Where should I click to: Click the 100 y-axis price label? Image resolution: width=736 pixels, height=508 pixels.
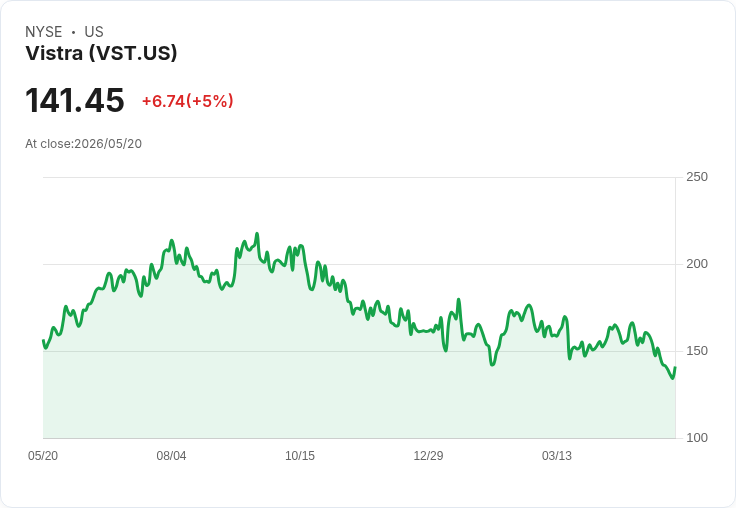(697, 438)
